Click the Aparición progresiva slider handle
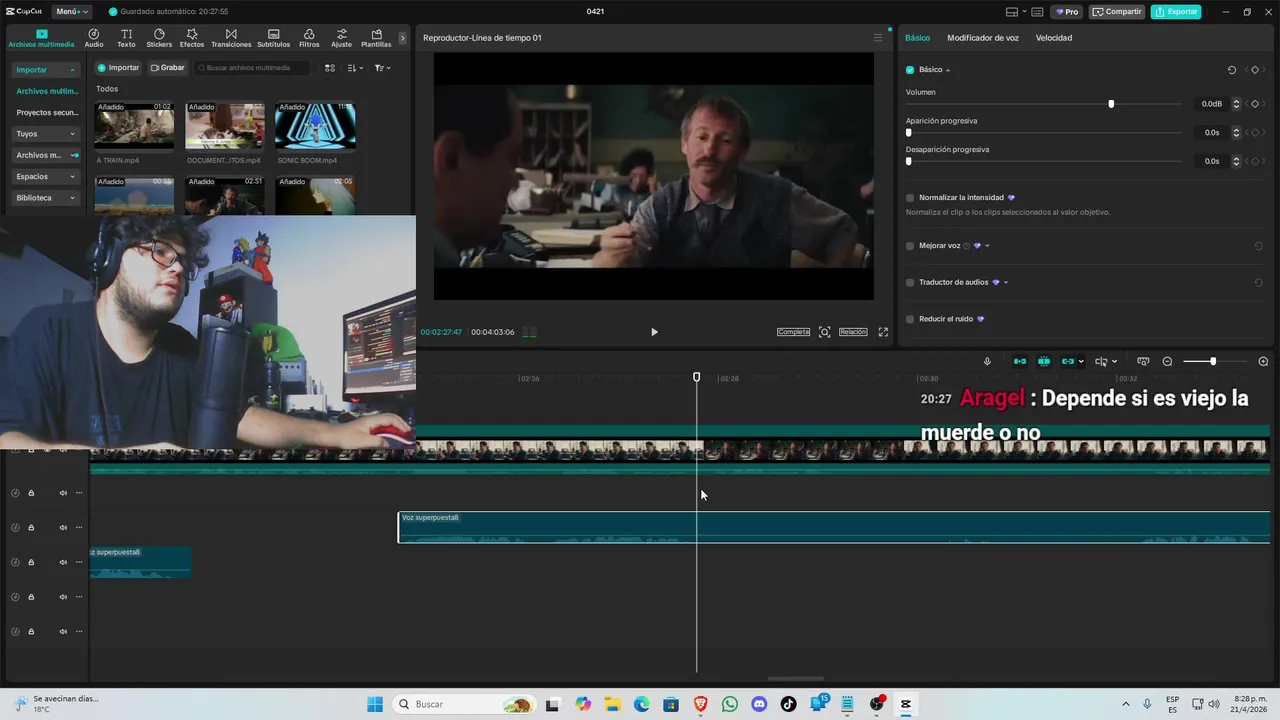The height and width of the screenshot is (720, 1280). tap(909, 132)
